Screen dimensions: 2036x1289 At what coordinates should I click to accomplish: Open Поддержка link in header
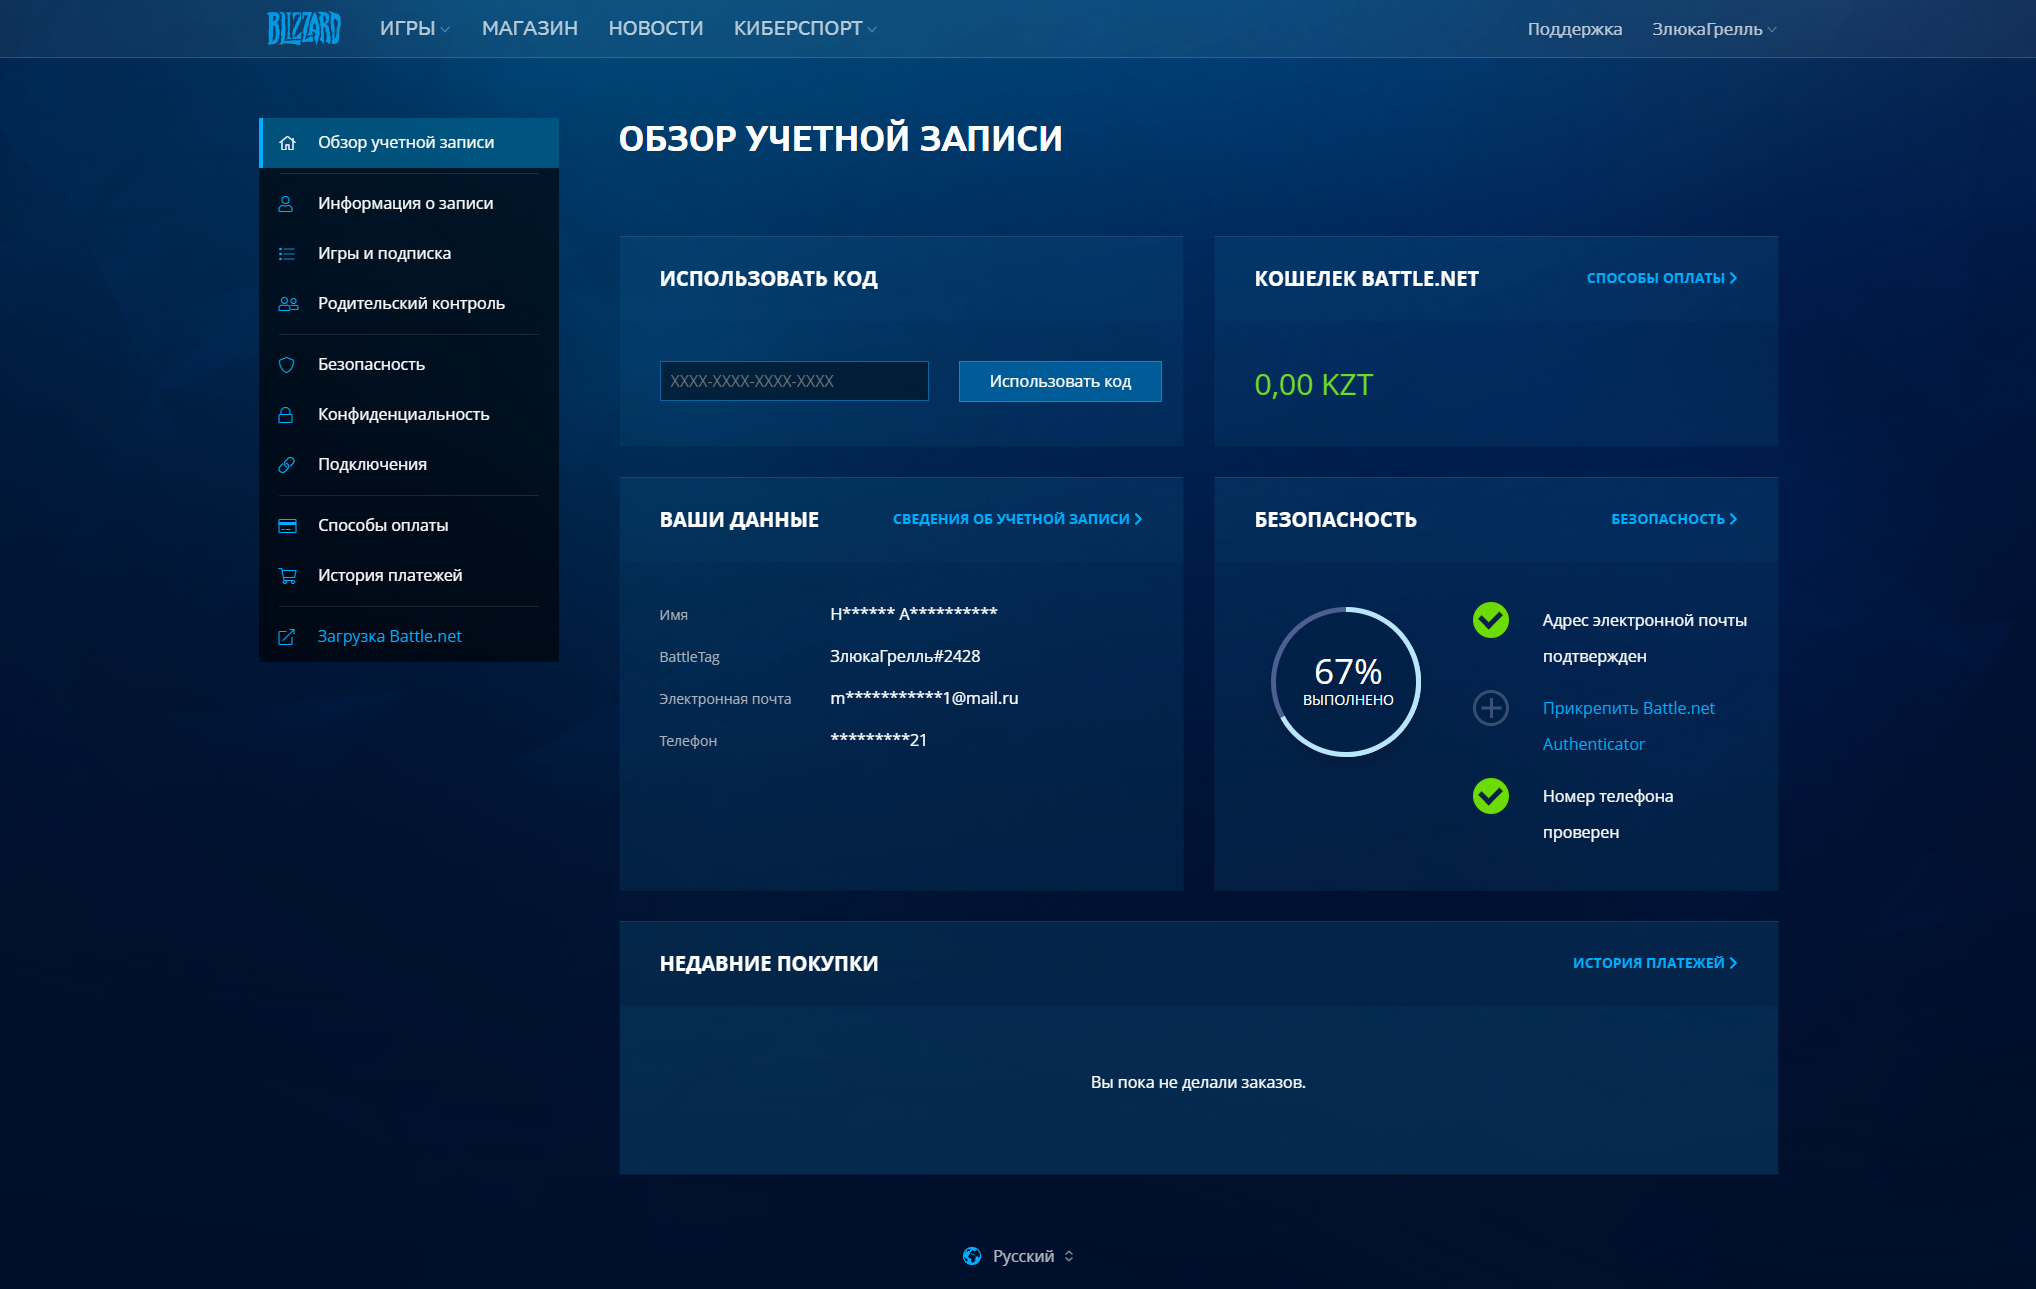[1574, 29]
